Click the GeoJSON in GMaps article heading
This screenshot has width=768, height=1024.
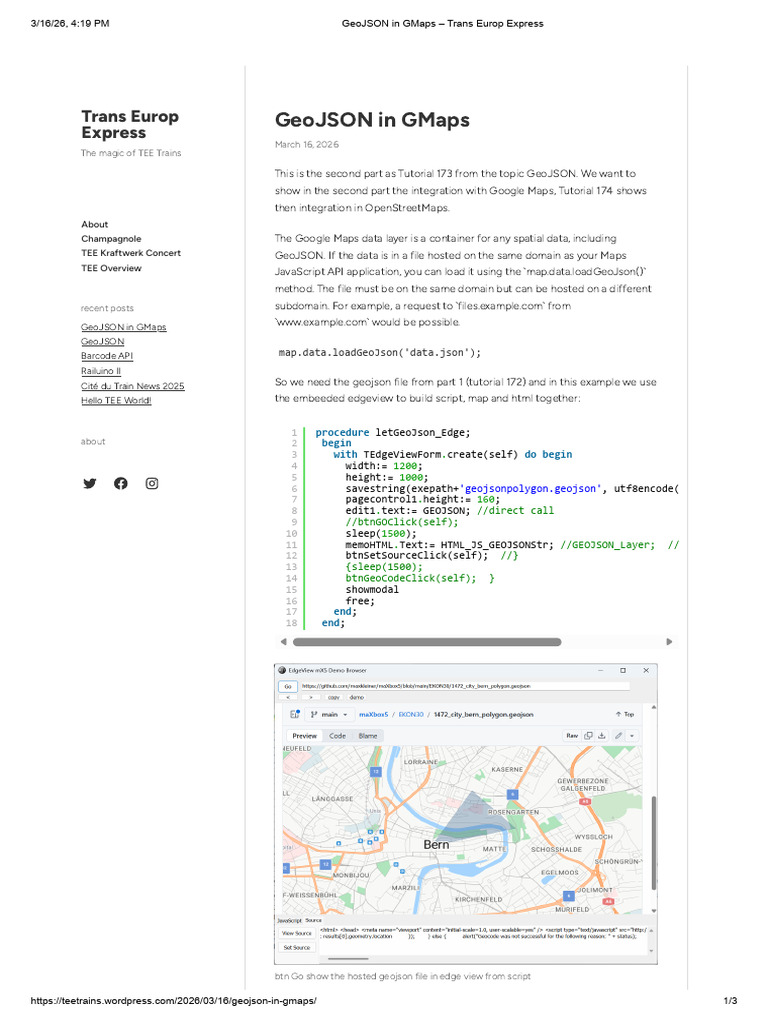pos(372,120)
